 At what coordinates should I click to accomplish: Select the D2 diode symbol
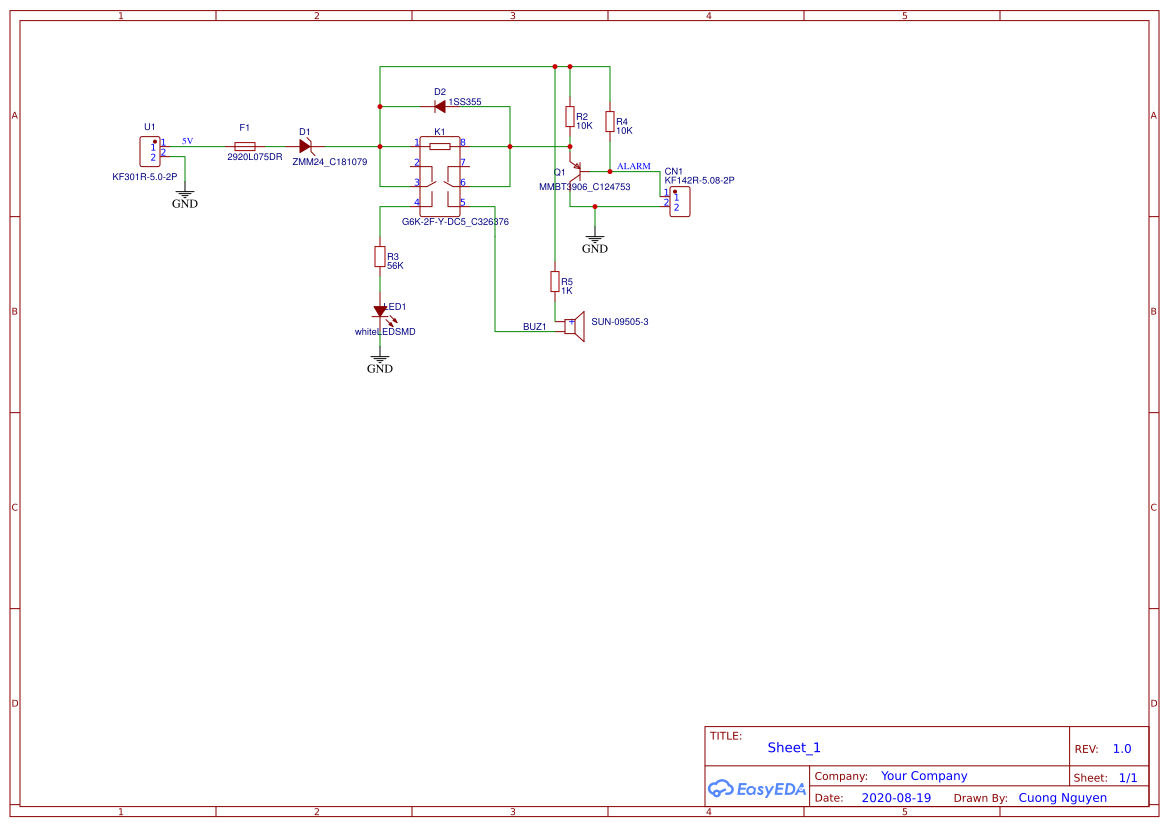[440, 107]
